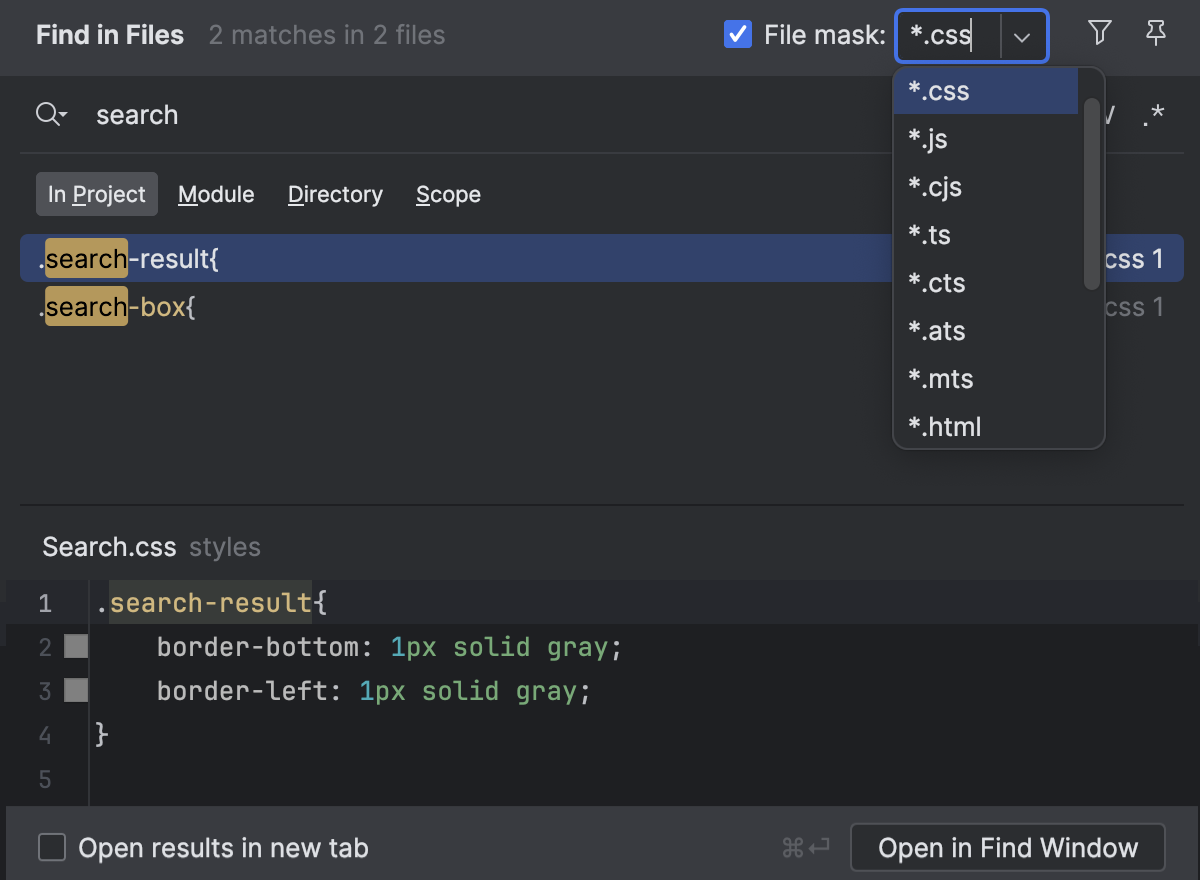The image size is (1200, 880).
Task: Check Open results in new tab
Action: pos(51,847)
